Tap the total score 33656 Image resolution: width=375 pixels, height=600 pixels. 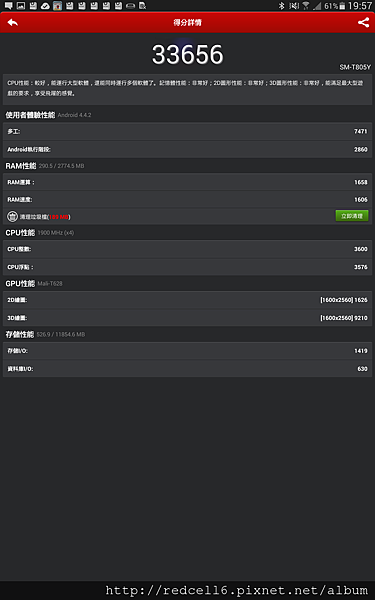(188, 54)
